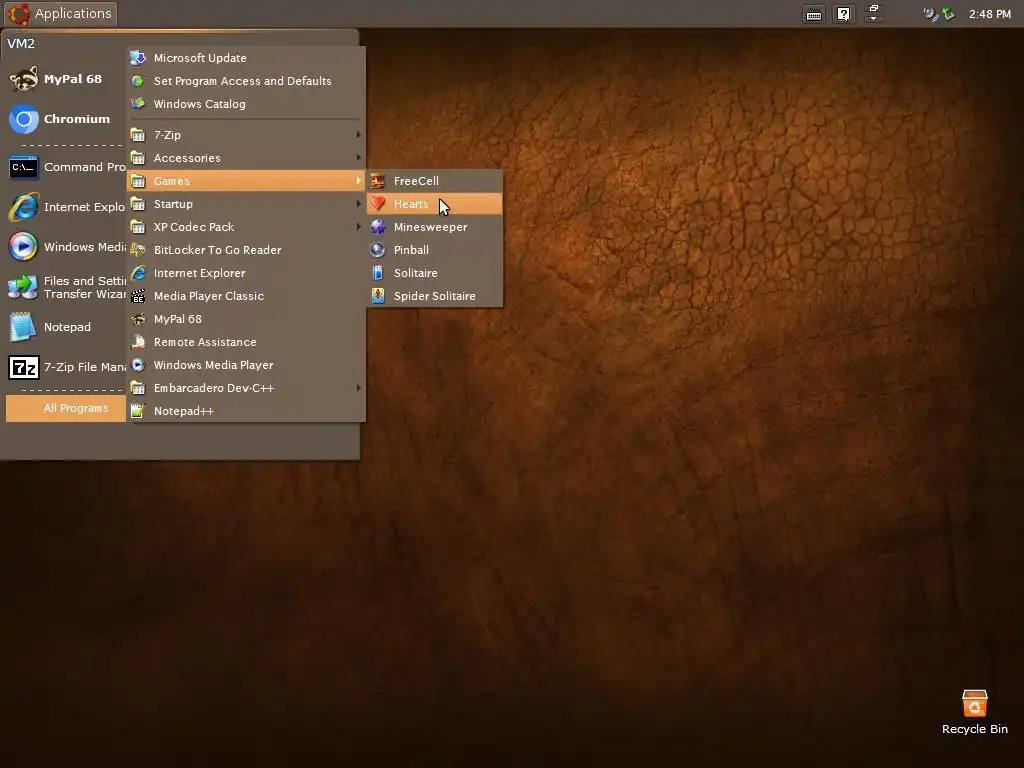Click the Remote Assistance text
This screenshot has height=768, width=1024.
click(205, 342)
